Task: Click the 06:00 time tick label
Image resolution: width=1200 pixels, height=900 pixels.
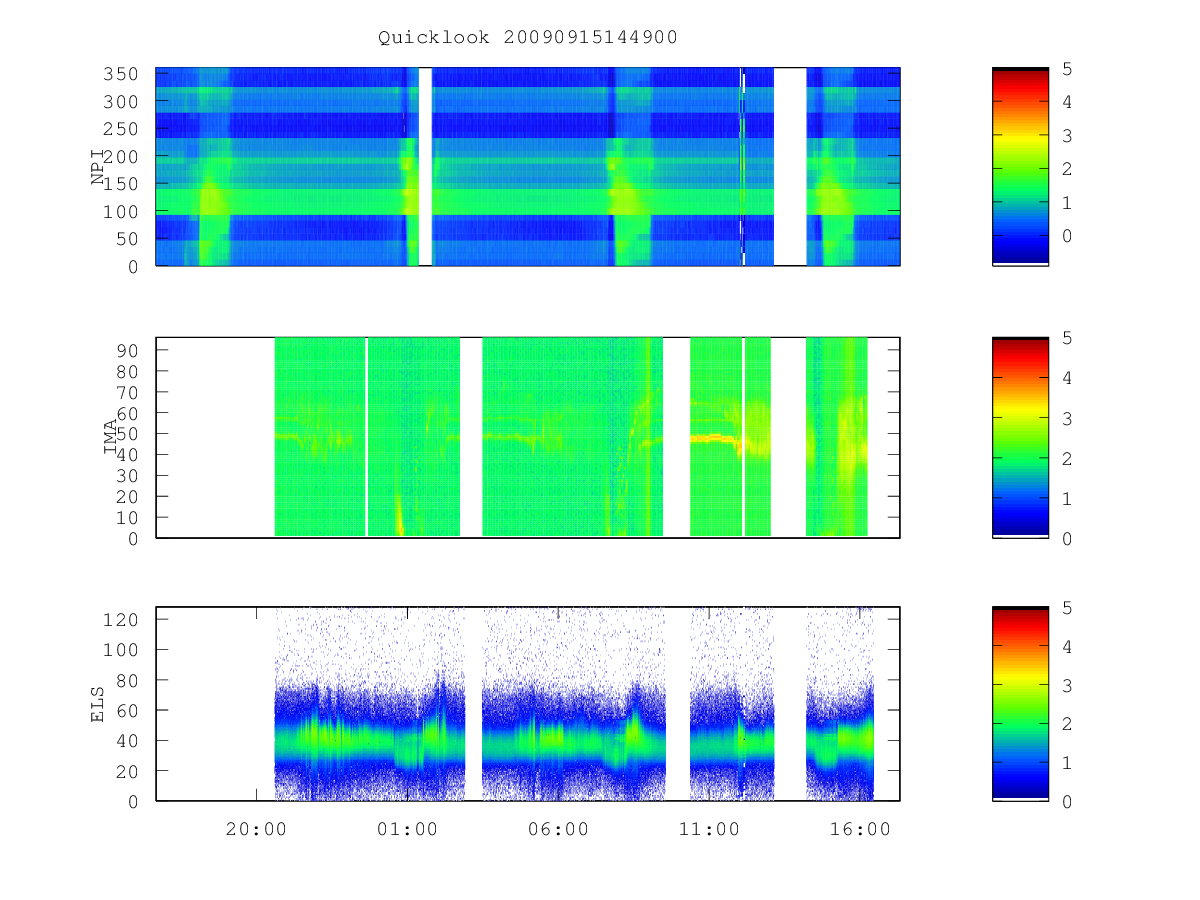Action: (x=558, y=829)
